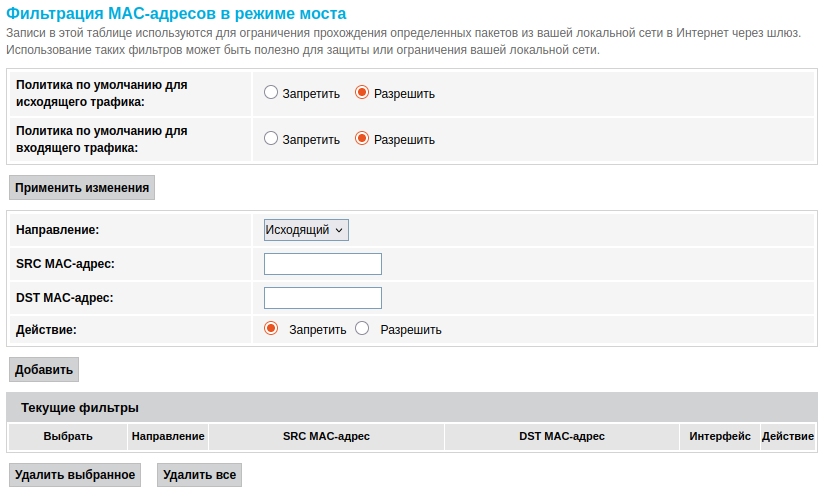Select Разрешить for default incoming traffic policy

click(x=362, y=139)
